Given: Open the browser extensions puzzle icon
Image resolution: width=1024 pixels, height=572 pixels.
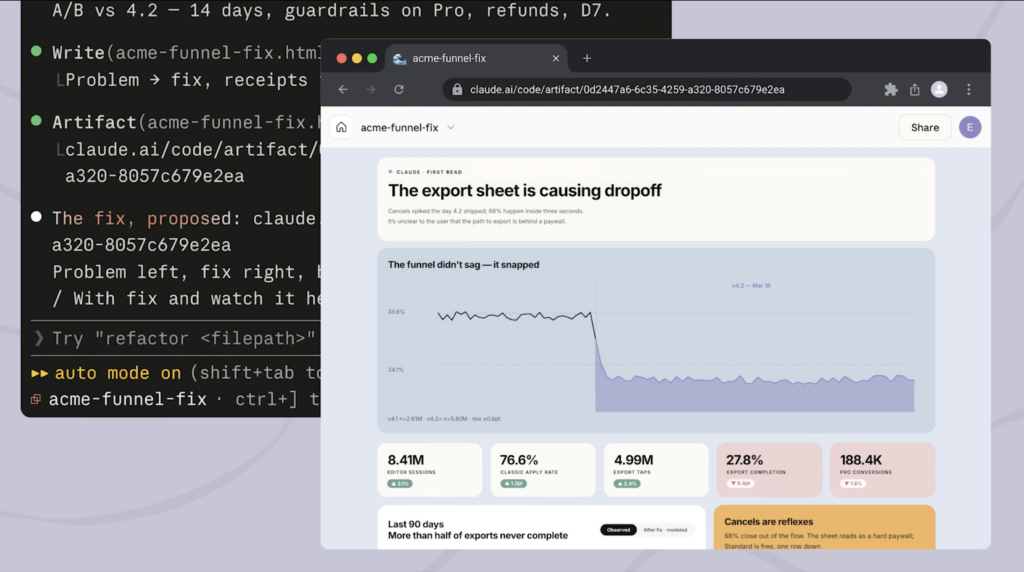Looking at the screenshot, I should 891,89.
